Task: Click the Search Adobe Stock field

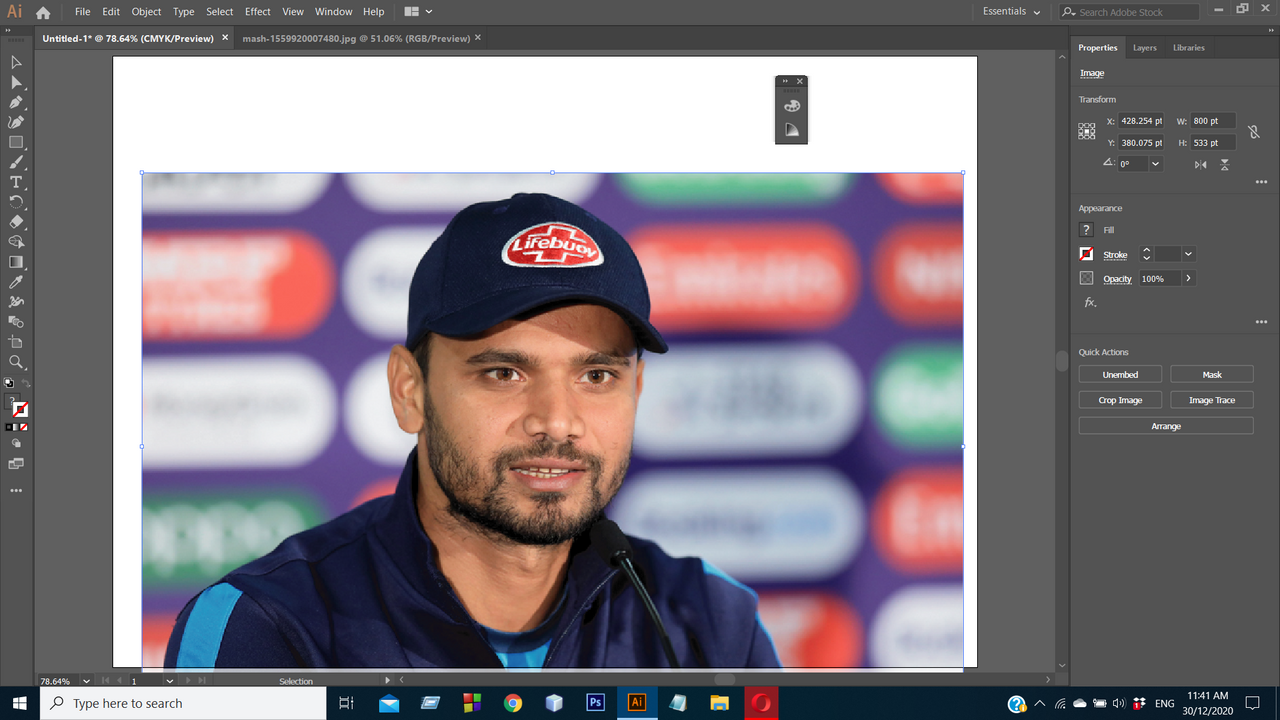Action: 1129,12
